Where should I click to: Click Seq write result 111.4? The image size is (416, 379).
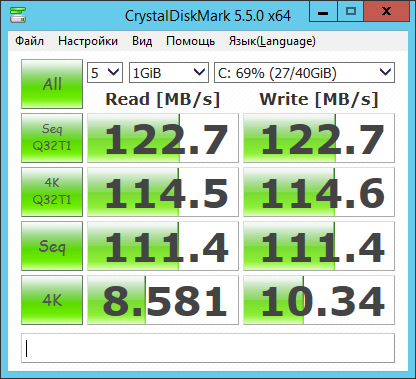click(319, 246)
